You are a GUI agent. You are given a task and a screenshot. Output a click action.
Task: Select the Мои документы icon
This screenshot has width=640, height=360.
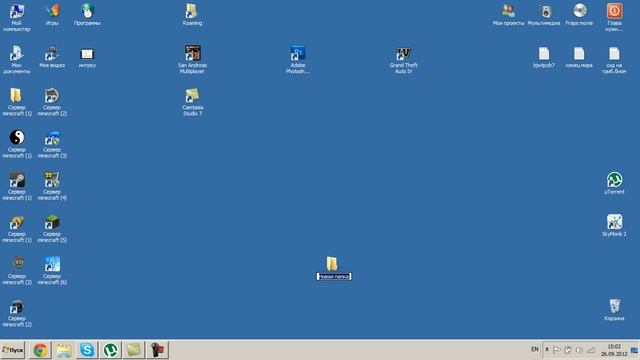coord(17,54)
